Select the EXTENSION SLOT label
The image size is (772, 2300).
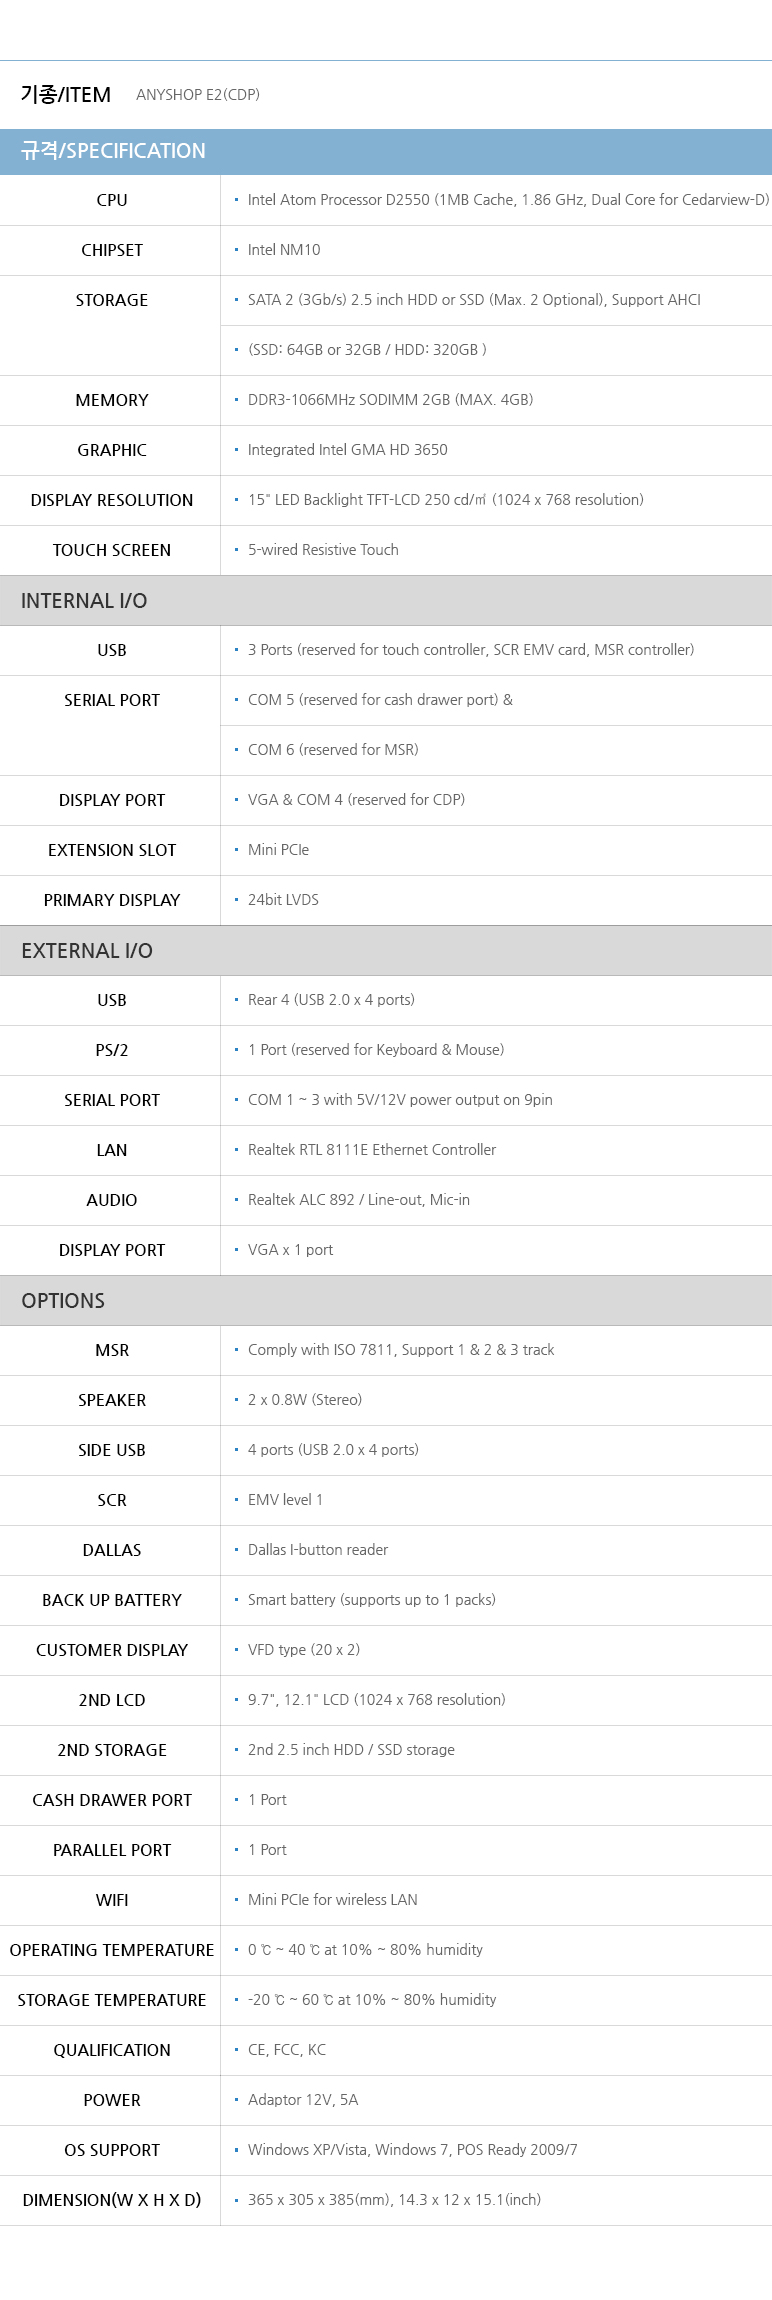coord(112,850)
